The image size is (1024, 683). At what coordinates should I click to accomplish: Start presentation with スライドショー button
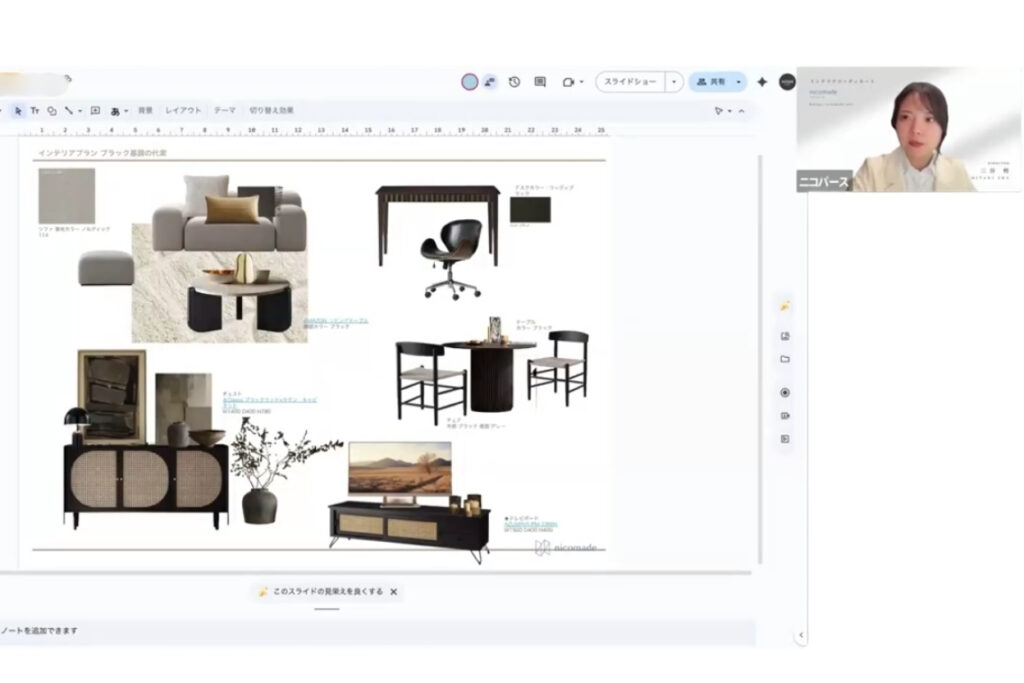pos(630,82)
